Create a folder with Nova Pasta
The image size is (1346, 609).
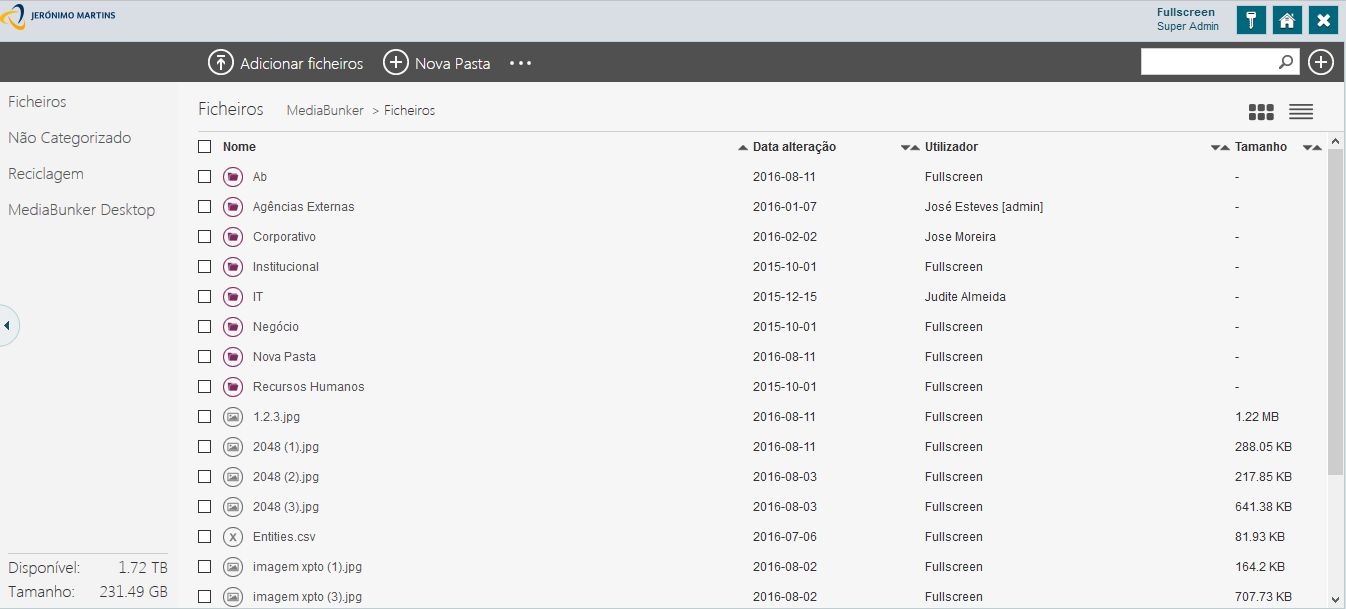coord(437,62)
